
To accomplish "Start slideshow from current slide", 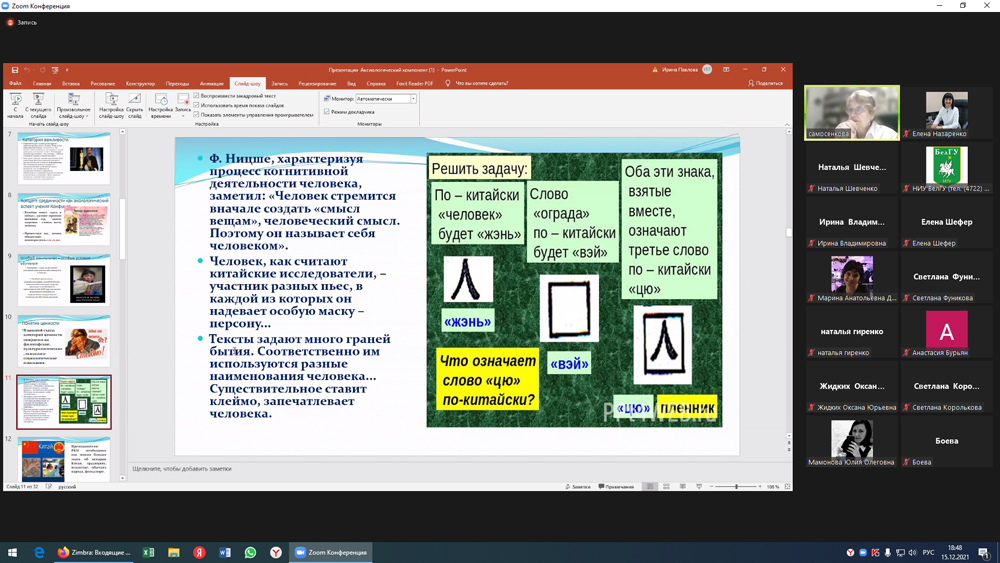I will [x=38, y=102].
